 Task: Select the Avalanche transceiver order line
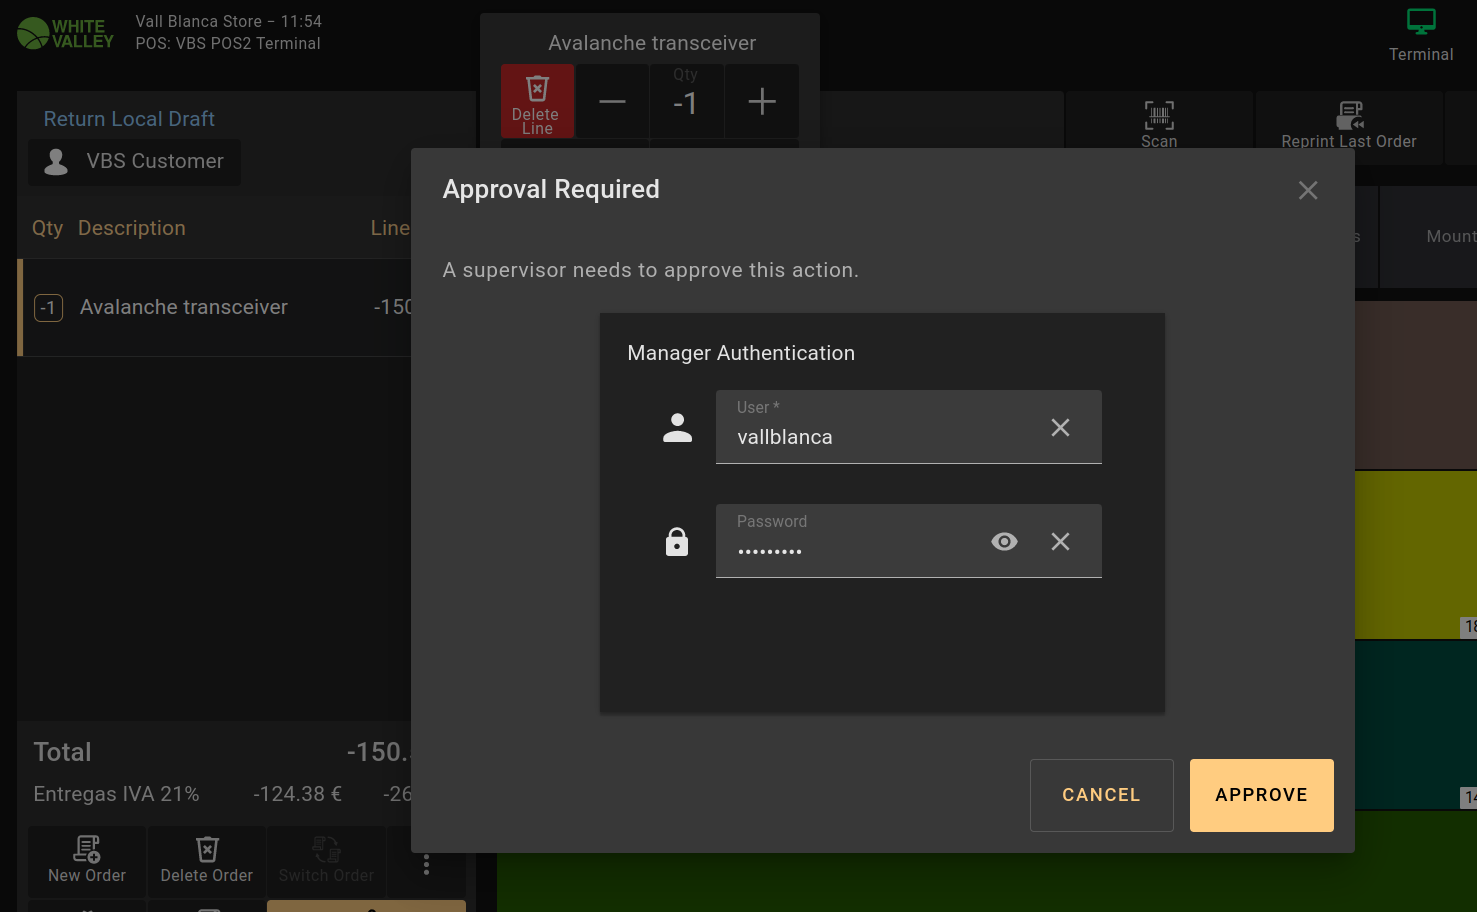(x=215, y=307)
